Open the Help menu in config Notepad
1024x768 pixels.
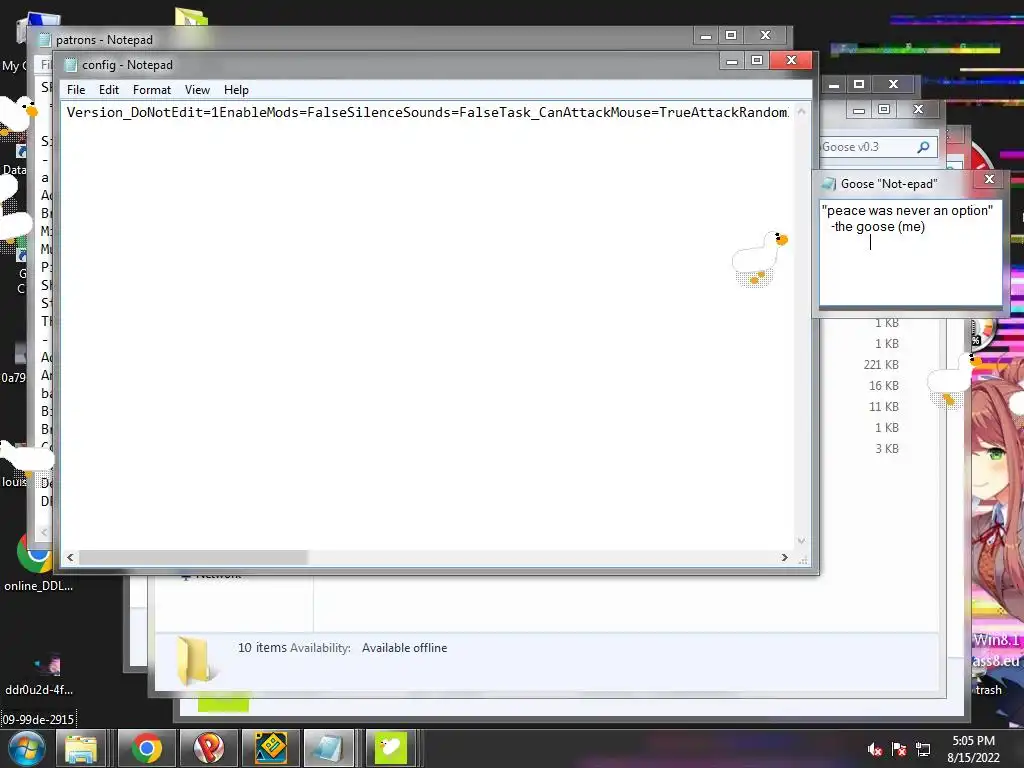pyautogui.click(x=236, y=89)
